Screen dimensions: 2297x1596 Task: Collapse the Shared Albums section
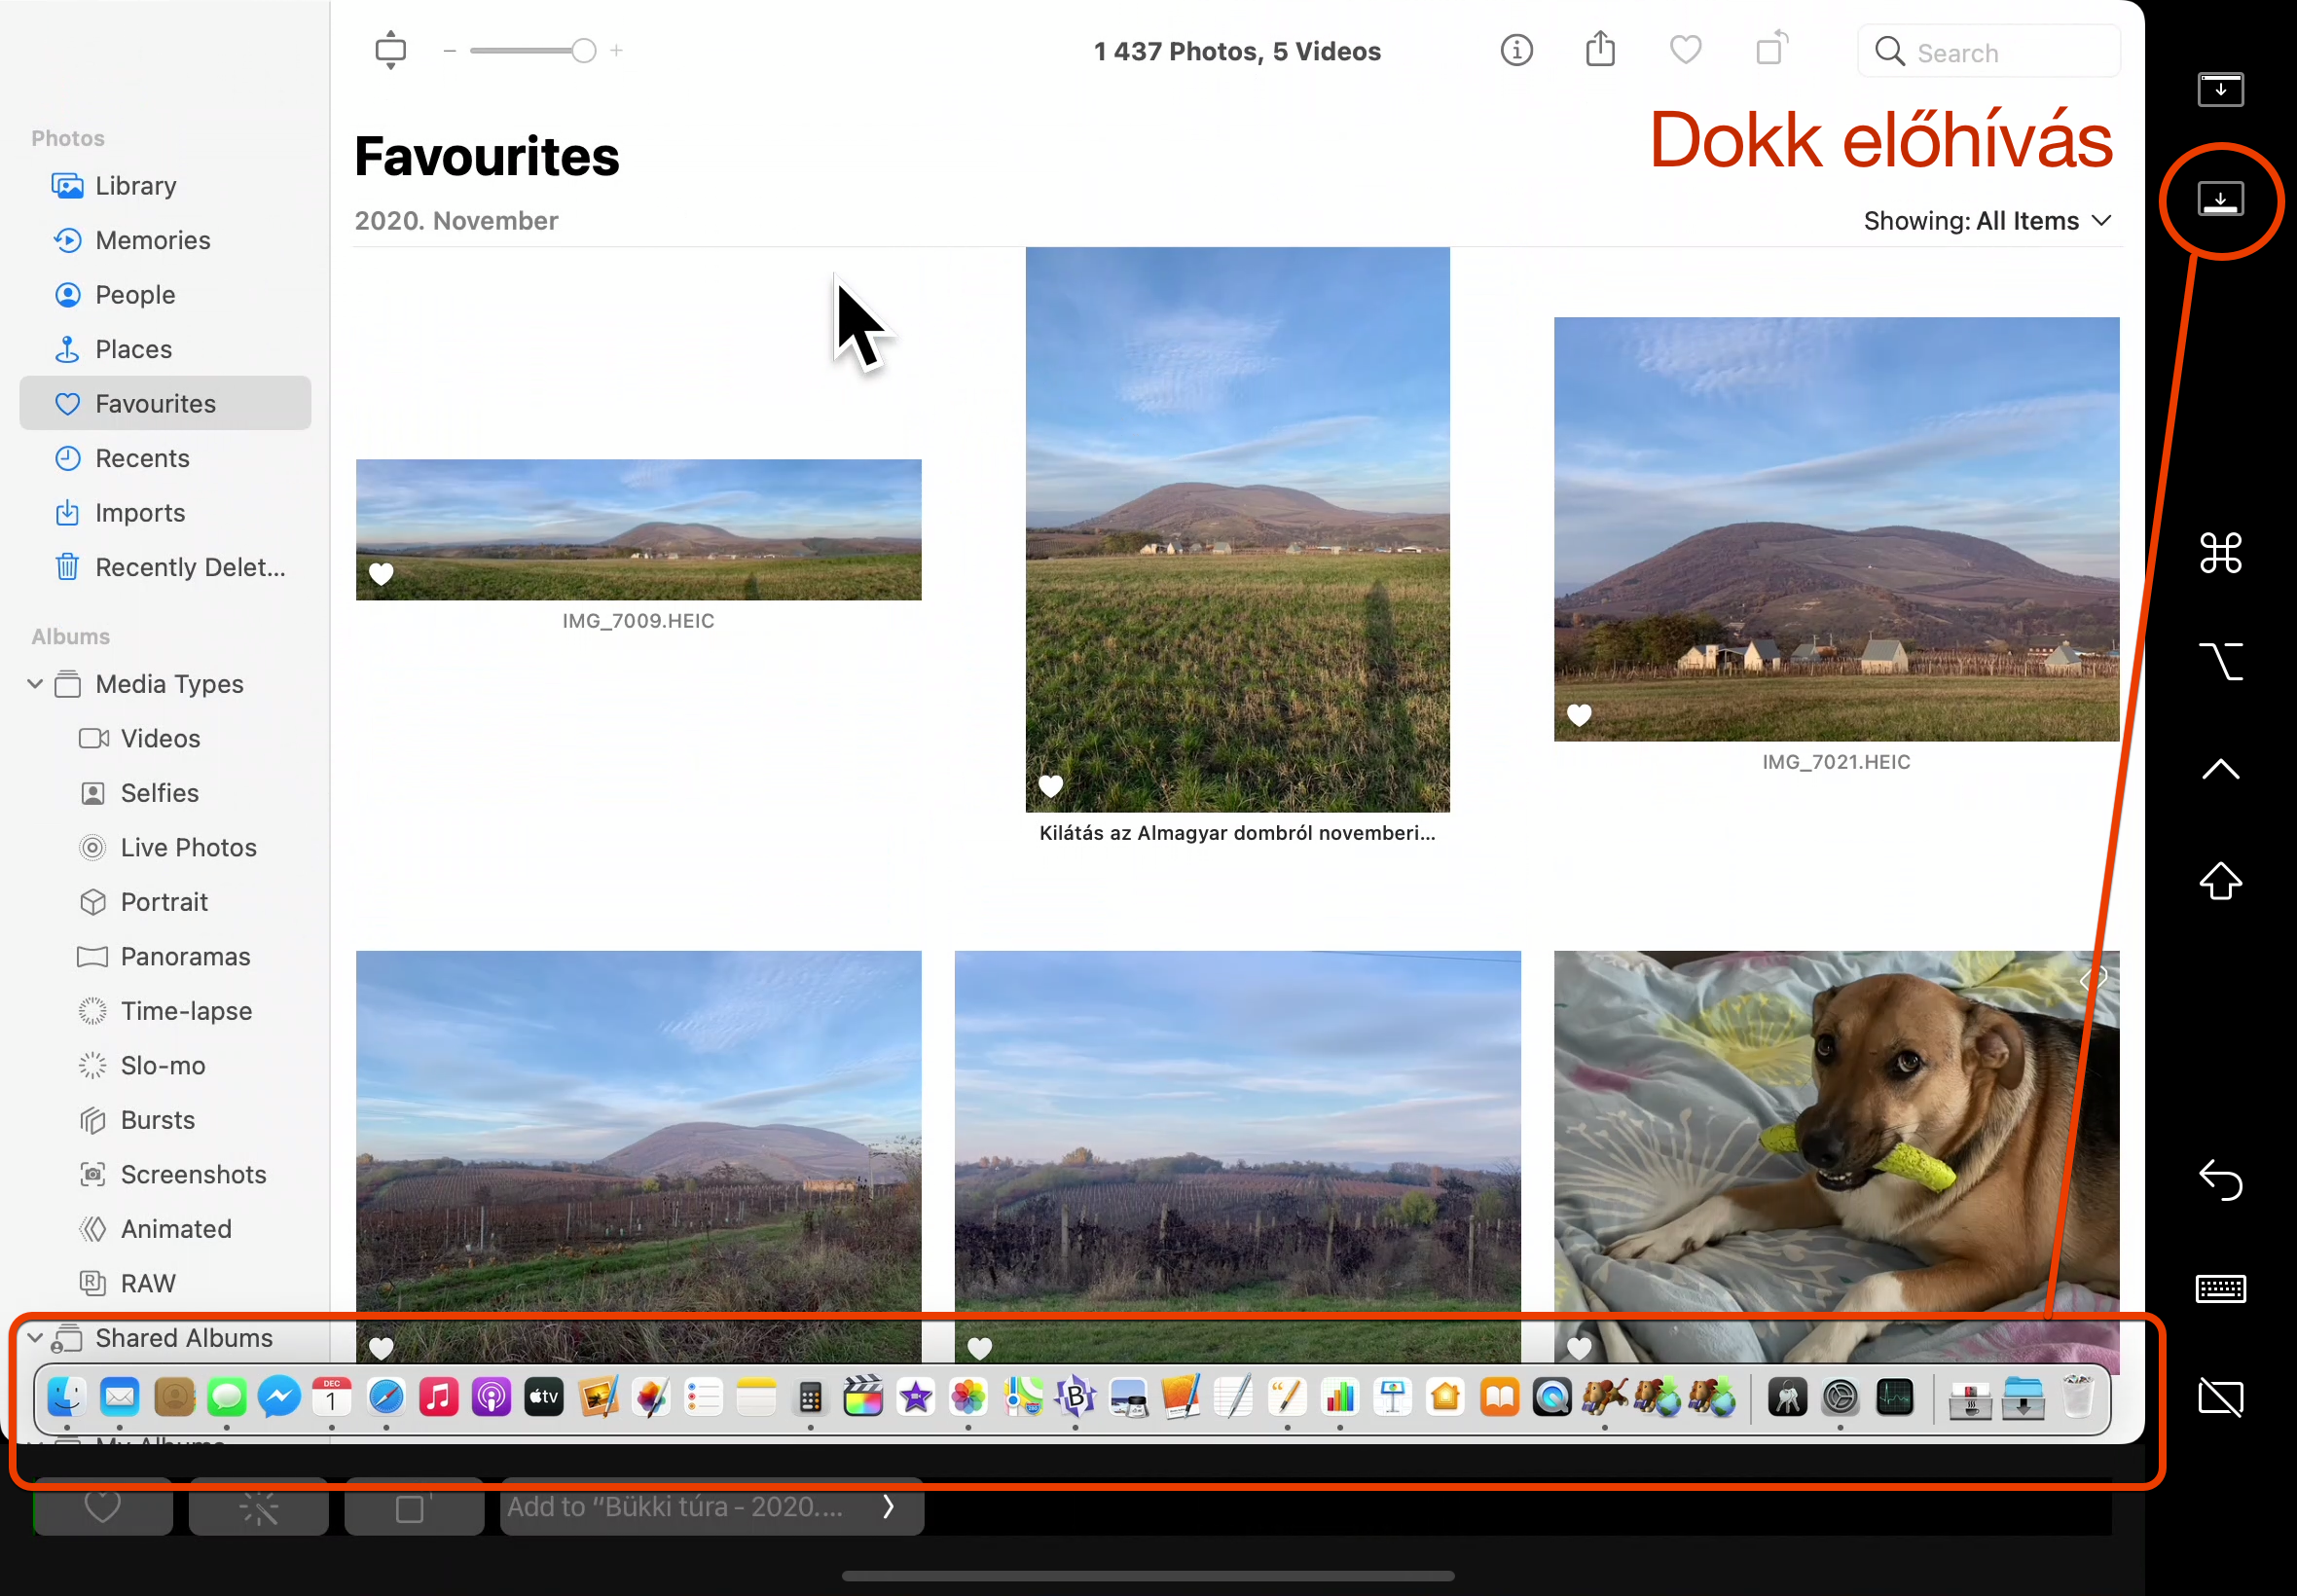tap(35, 1338)
